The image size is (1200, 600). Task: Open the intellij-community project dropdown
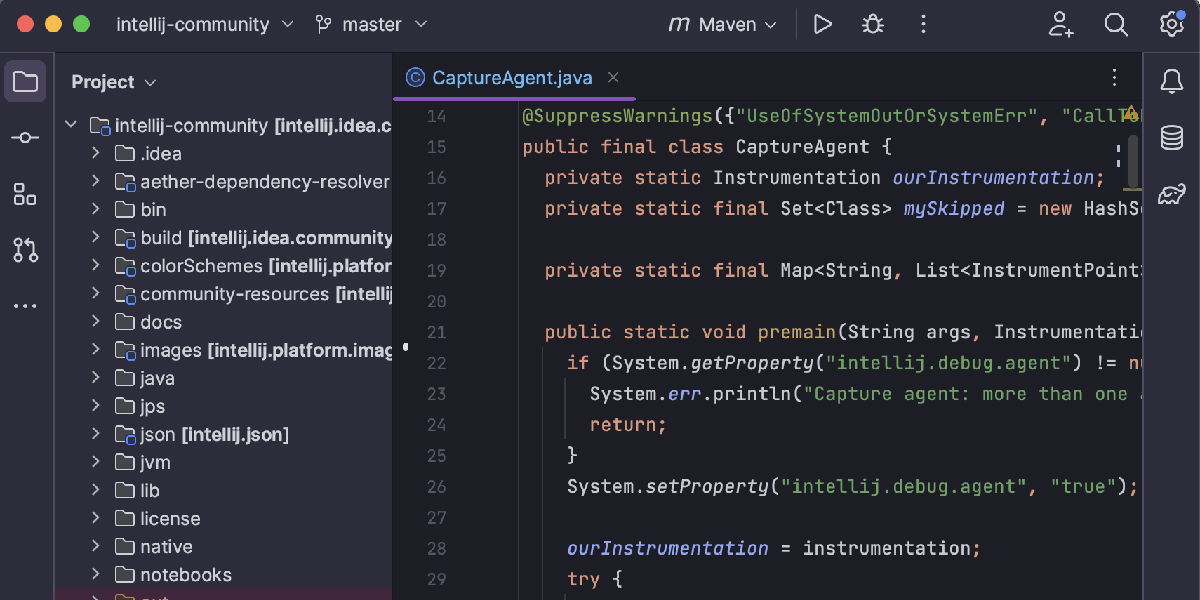[x=205, y=24]
